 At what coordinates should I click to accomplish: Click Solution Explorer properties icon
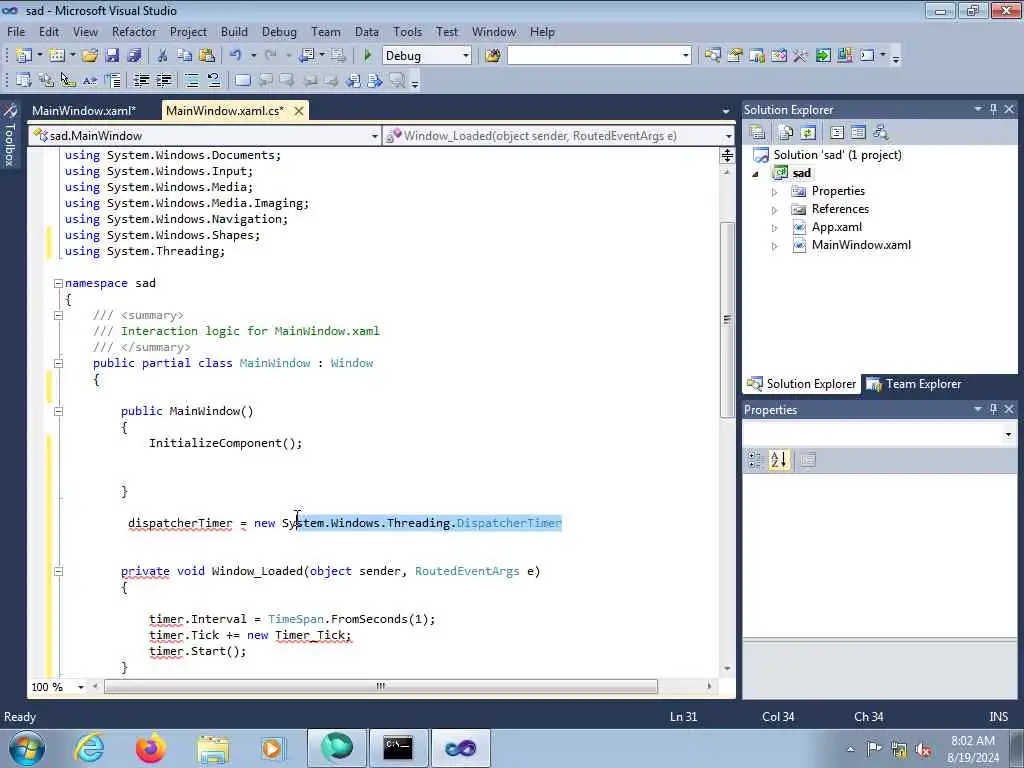tap(758, 133)
